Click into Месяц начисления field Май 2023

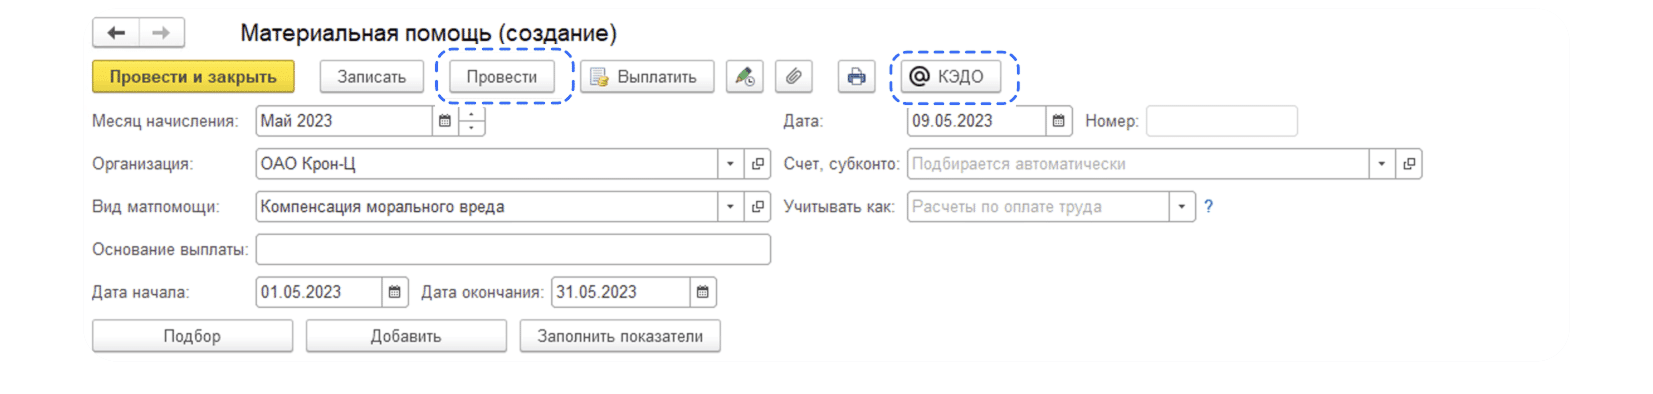344,121
